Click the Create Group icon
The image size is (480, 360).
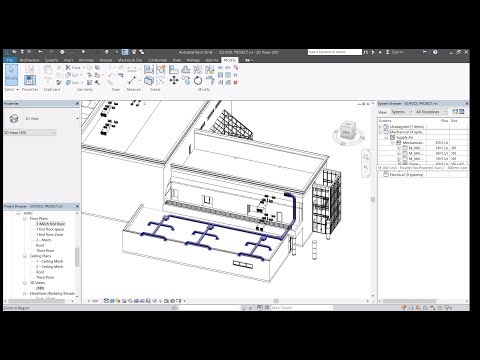(x=161, y=69)
